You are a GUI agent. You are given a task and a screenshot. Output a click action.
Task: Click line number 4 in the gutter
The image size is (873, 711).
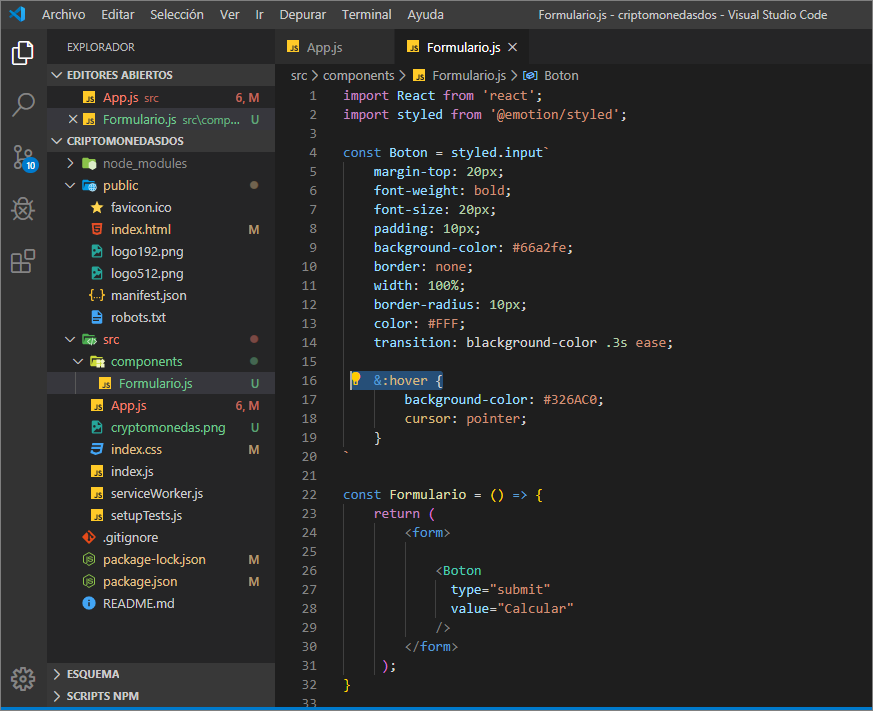313,153
